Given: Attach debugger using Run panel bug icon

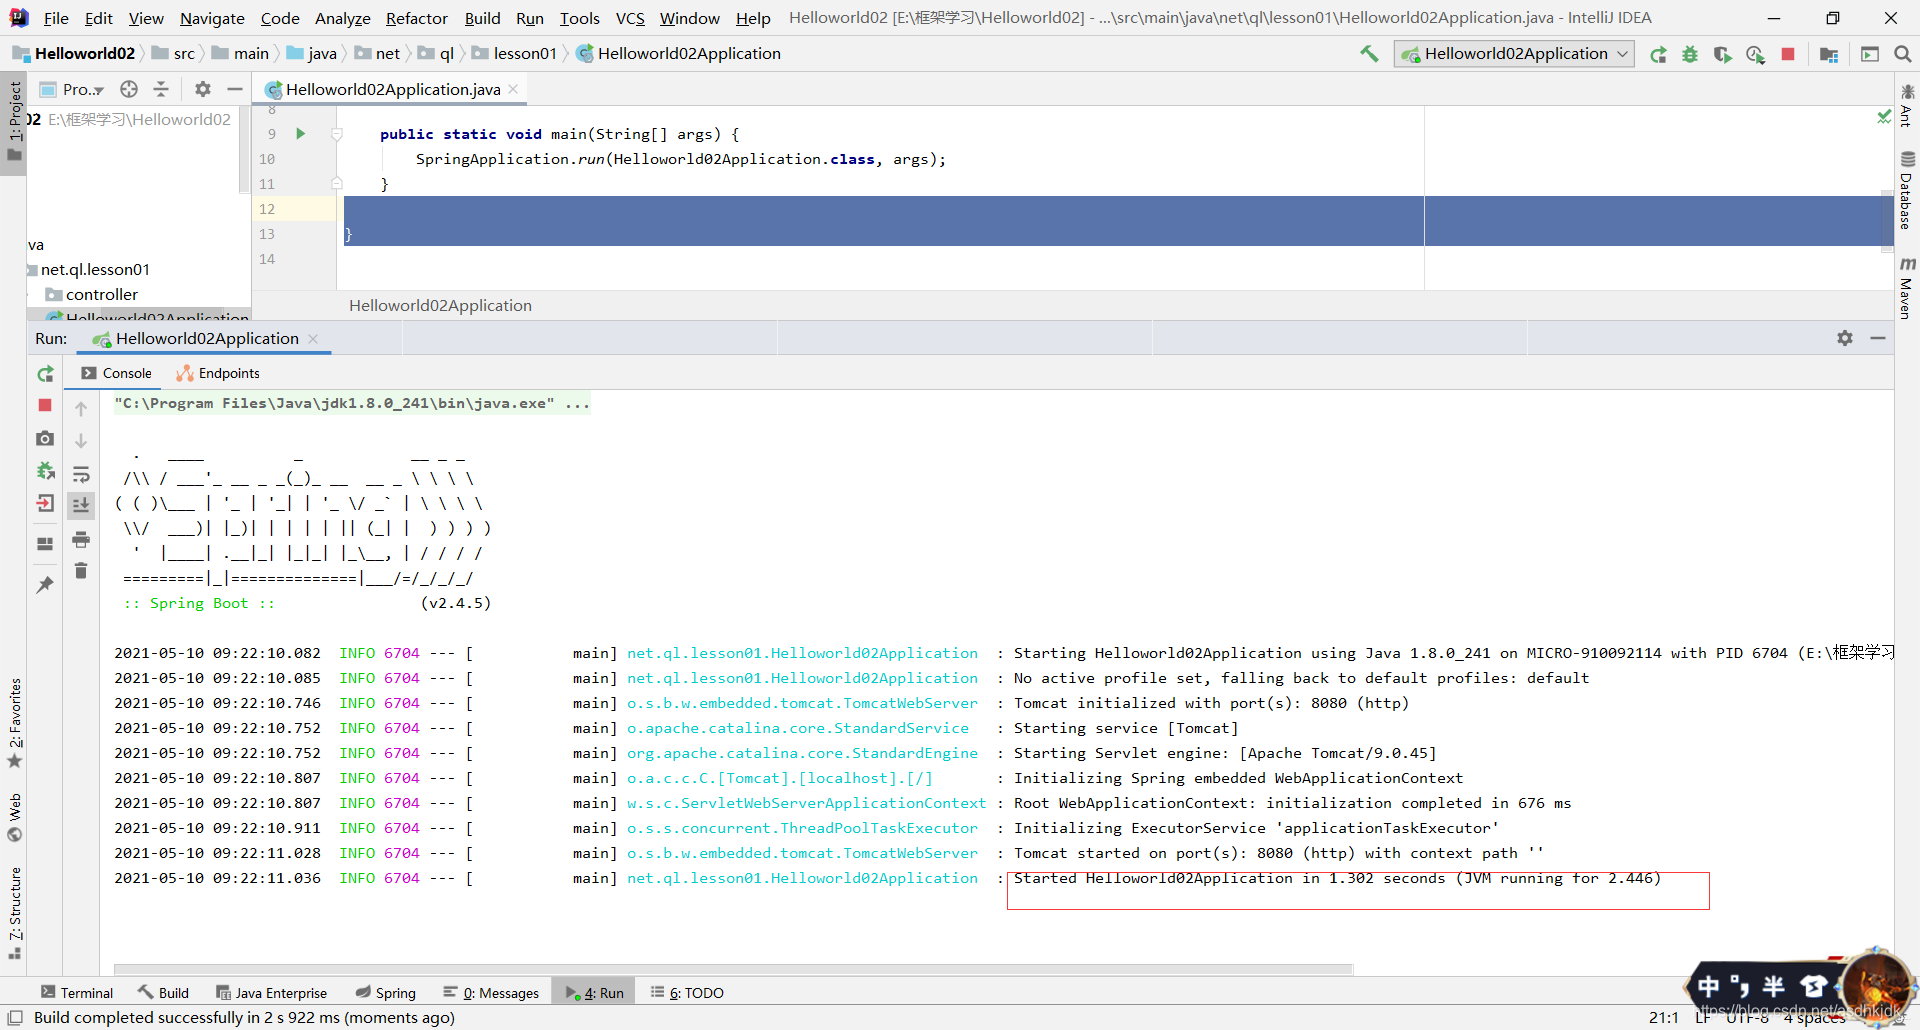Looking at the screenshot, I should [x=45, y=470].
